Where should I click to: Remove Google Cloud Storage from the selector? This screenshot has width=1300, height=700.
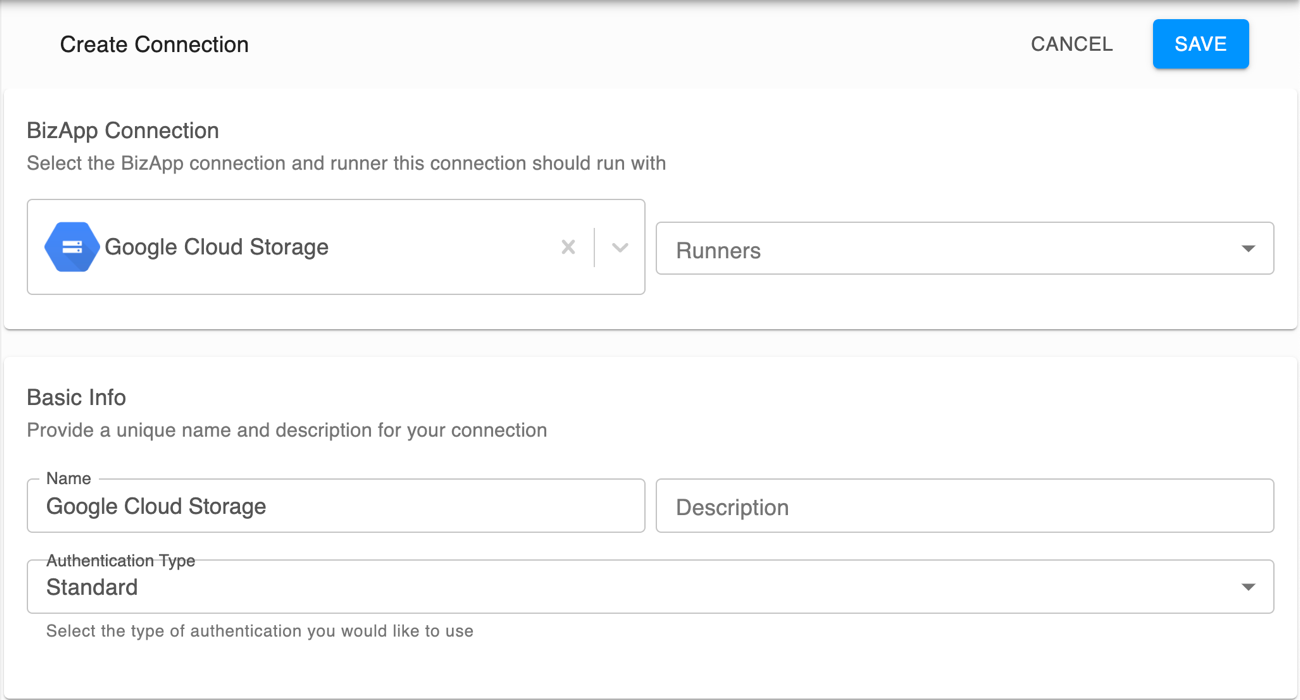(568, 246)
